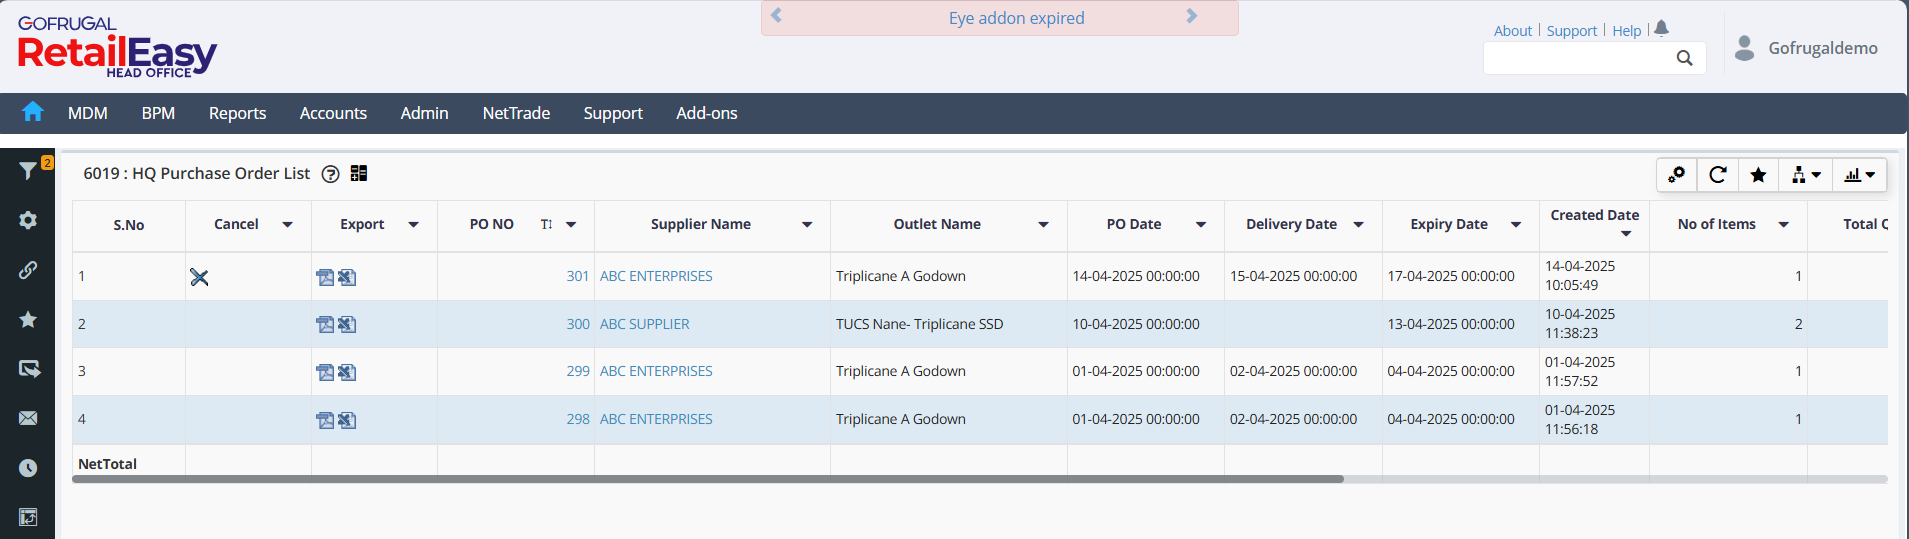The height and width of the screenshot is (539, 1909).
Task: Open the report help question-mark icon
Action: click(330, 174)
